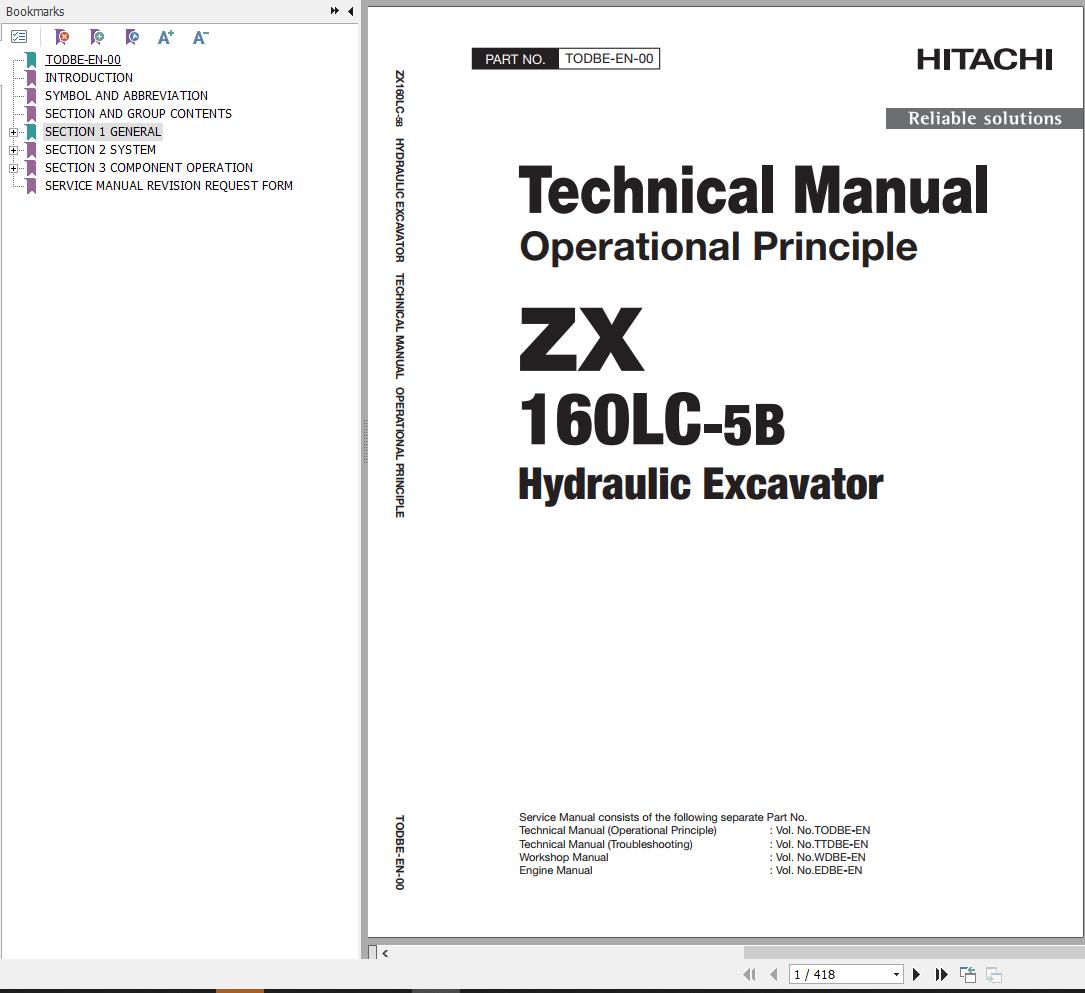Click the Engine Manual line
1085x993 pixels.
556,871
